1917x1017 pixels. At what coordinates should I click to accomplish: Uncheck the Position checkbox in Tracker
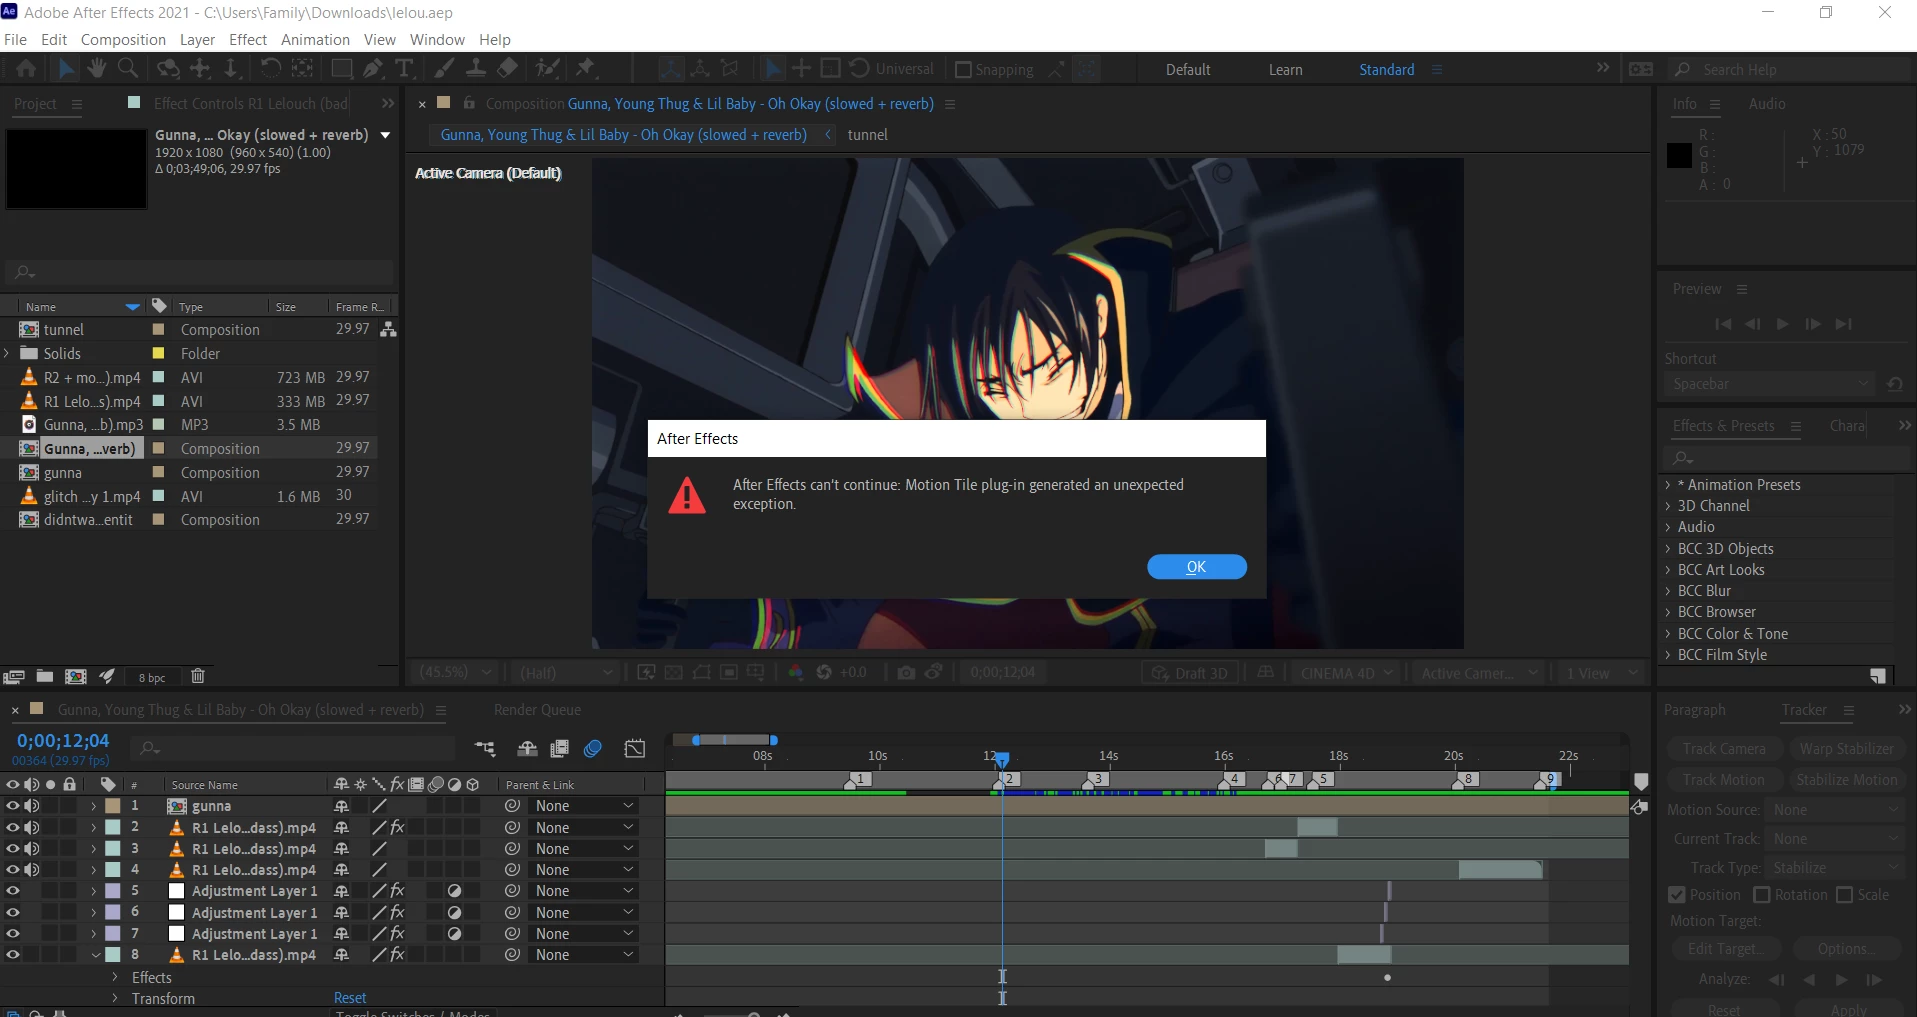tap(1677, 895)
